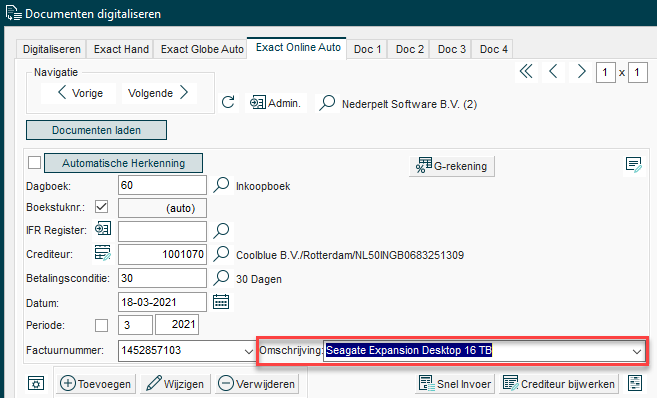Viewport: 657px width, 398px height.
Task: Click into the Datum input field
Action: pyautogui.click(x=162, y=302)
